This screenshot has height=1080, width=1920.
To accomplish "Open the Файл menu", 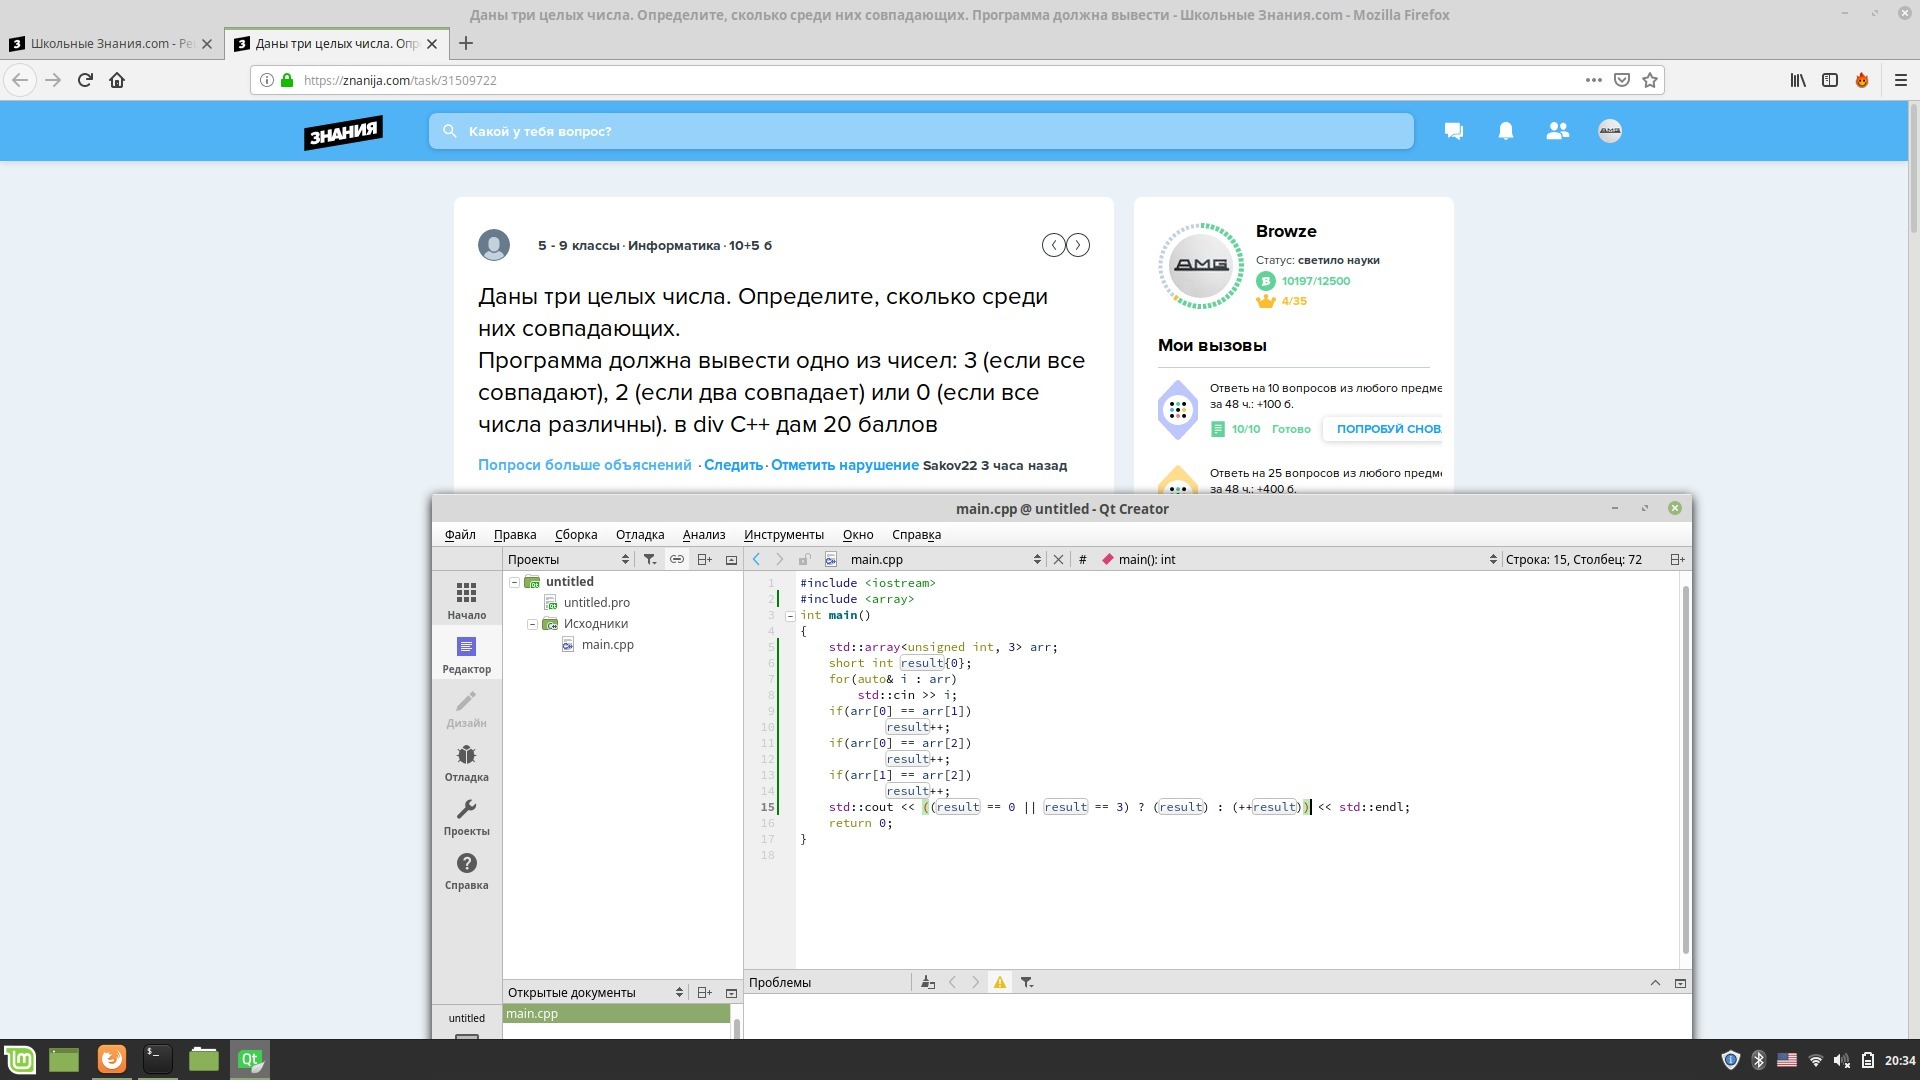I will point(460,535).
